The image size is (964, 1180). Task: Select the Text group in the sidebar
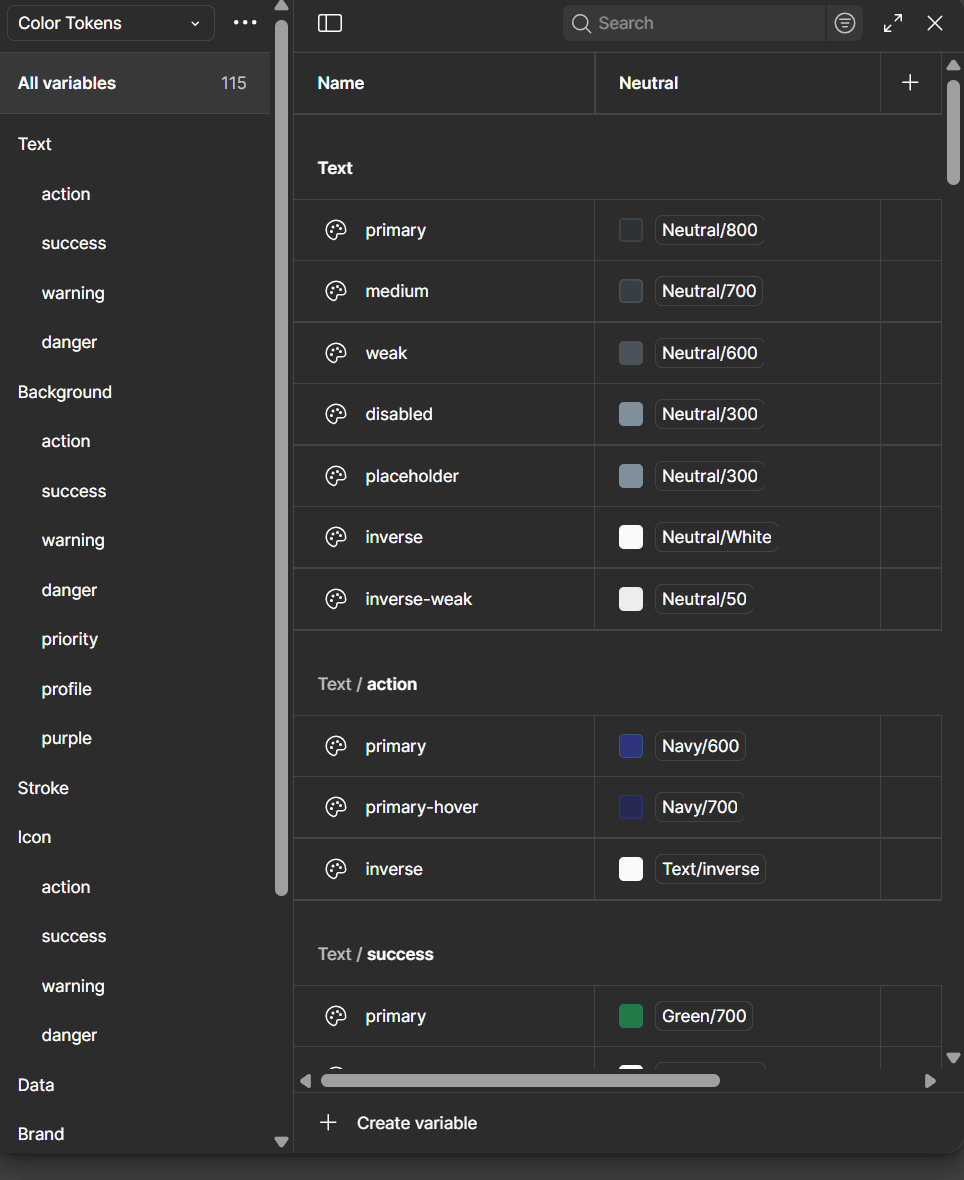[35, 144]
